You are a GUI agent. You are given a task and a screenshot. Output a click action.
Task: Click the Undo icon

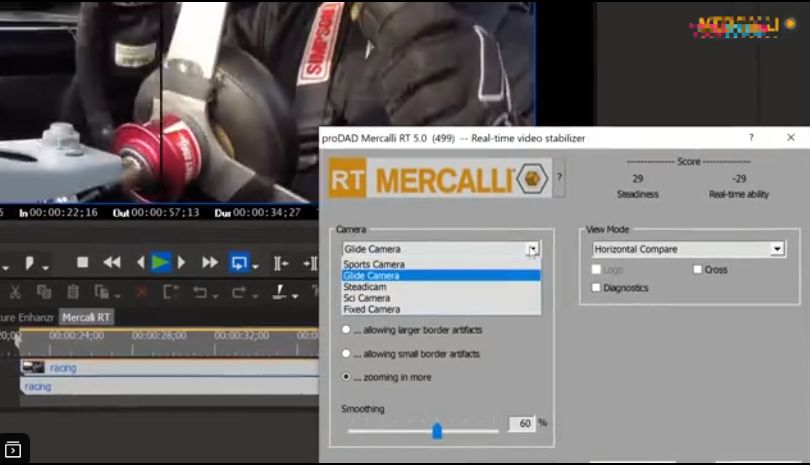tap(200, 292)
